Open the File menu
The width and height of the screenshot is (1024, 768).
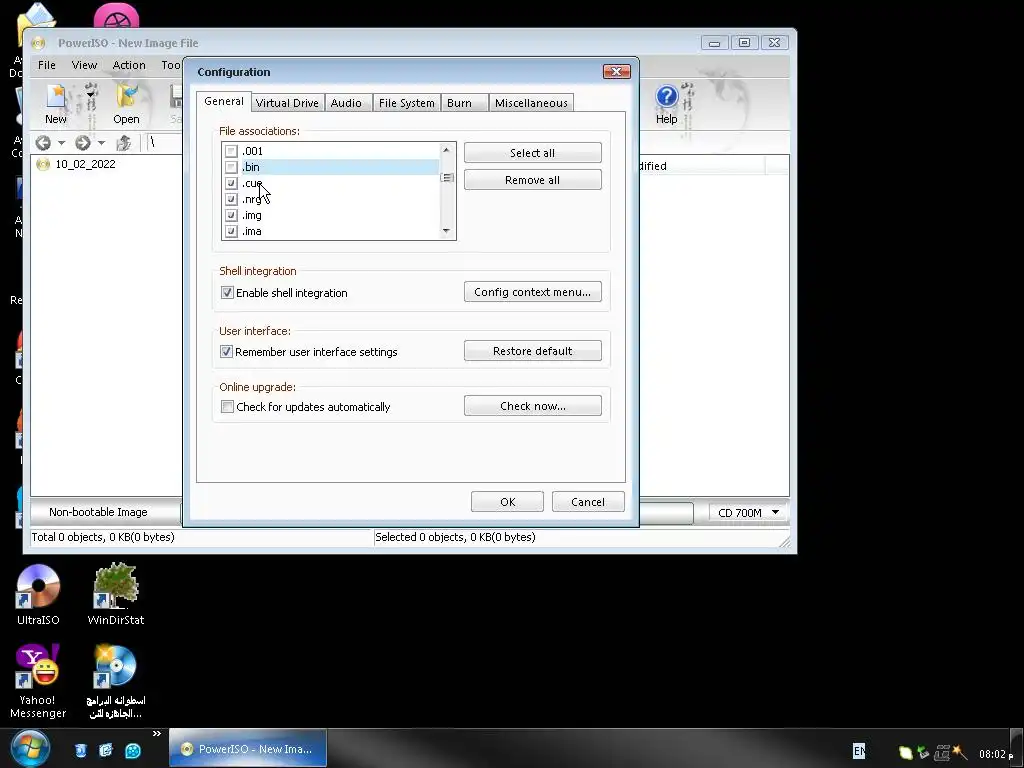pyautogui.click(x=46, y=65)
